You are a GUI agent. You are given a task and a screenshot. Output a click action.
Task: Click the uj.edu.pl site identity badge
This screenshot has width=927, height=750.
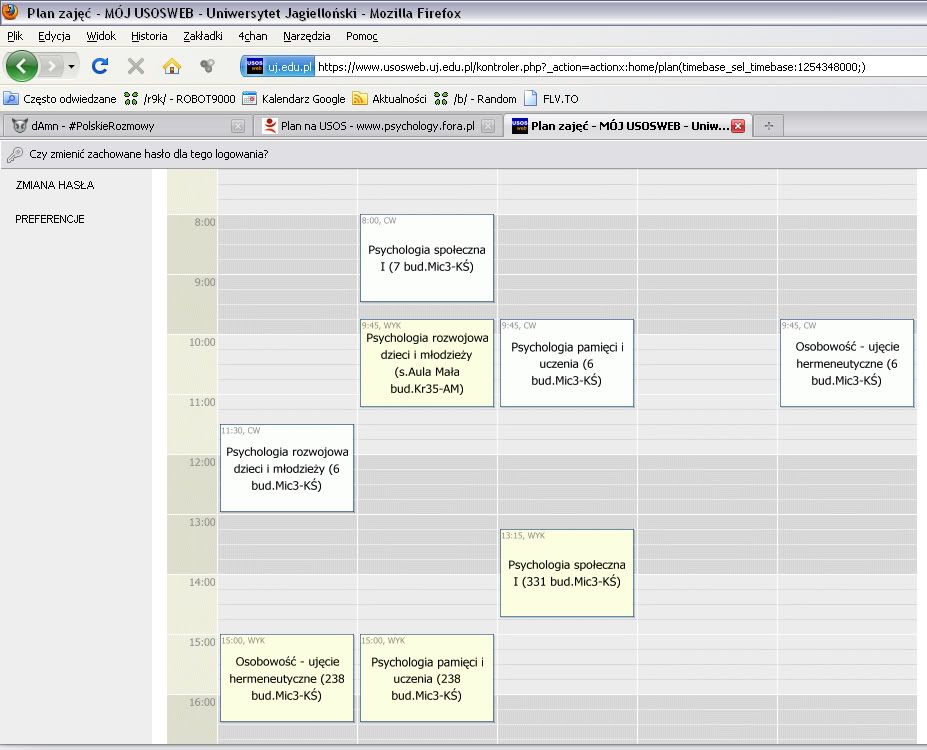coord(278,66)
